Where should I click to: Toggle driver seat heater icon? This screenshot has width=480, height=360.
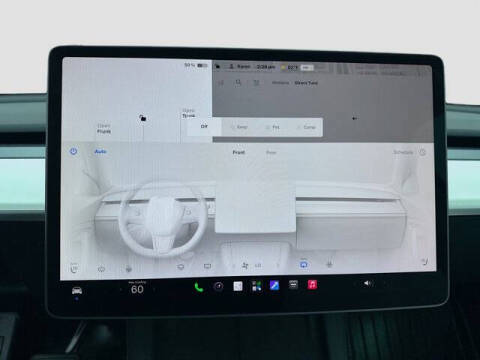[x=74, y=268]
